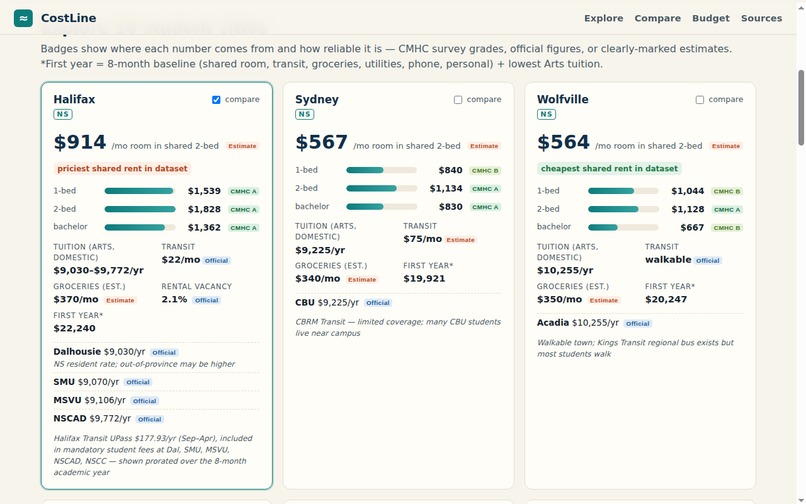Viewport: 806px width, 504px height.
Task: Click the 'cheapest shared rent in dataset' tag
Action: [x=609, y=169]
